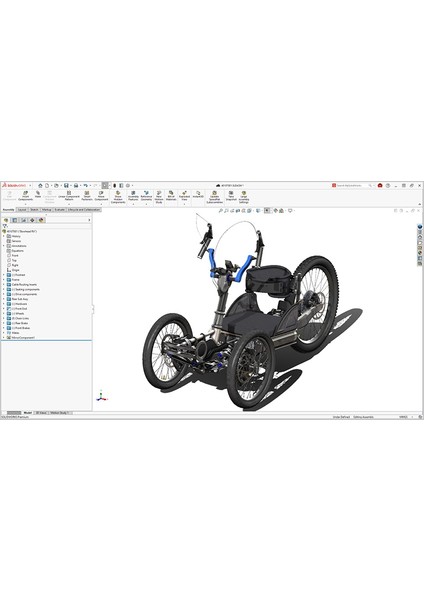Open the PropertyManager panel tab
424x600 pixels.
[15, 220]
